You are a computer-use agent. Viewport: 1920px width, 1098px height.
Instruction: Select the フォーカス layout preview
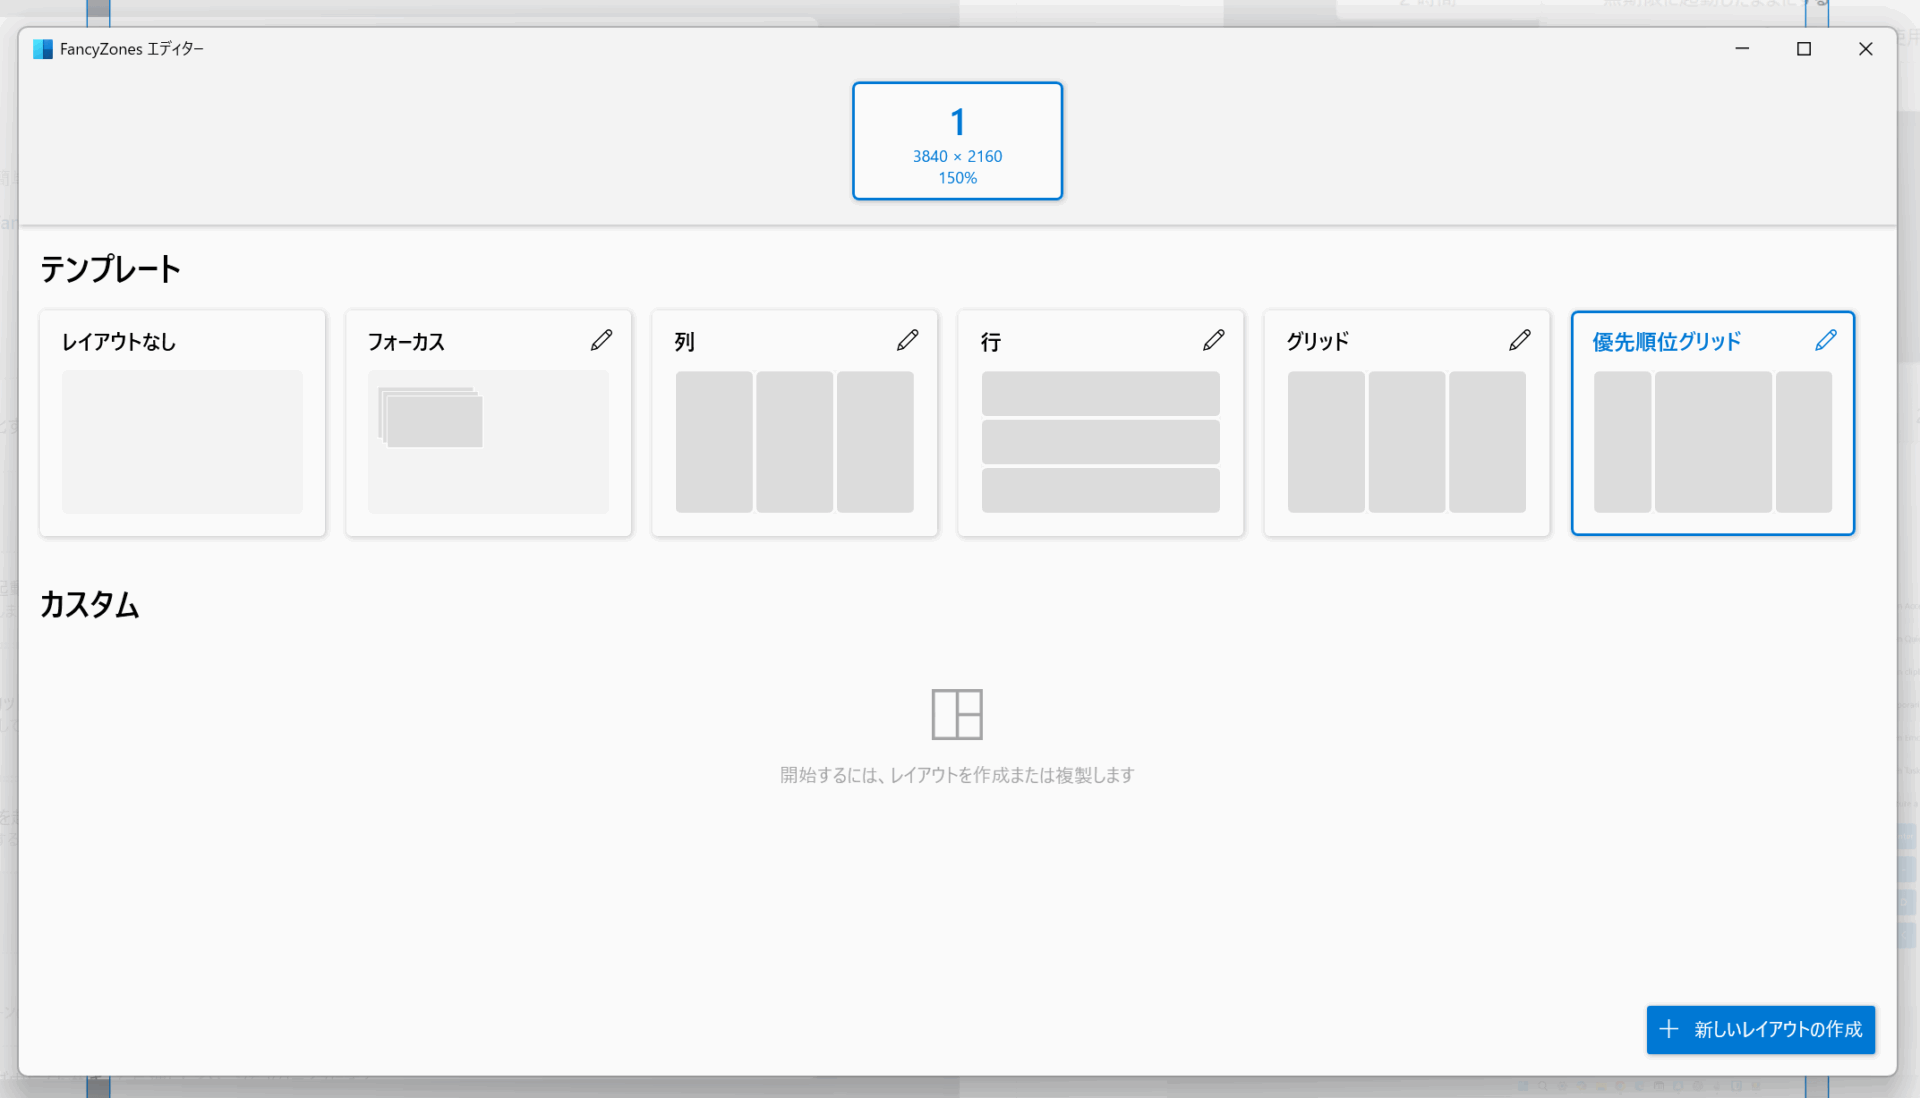point(488,442)
